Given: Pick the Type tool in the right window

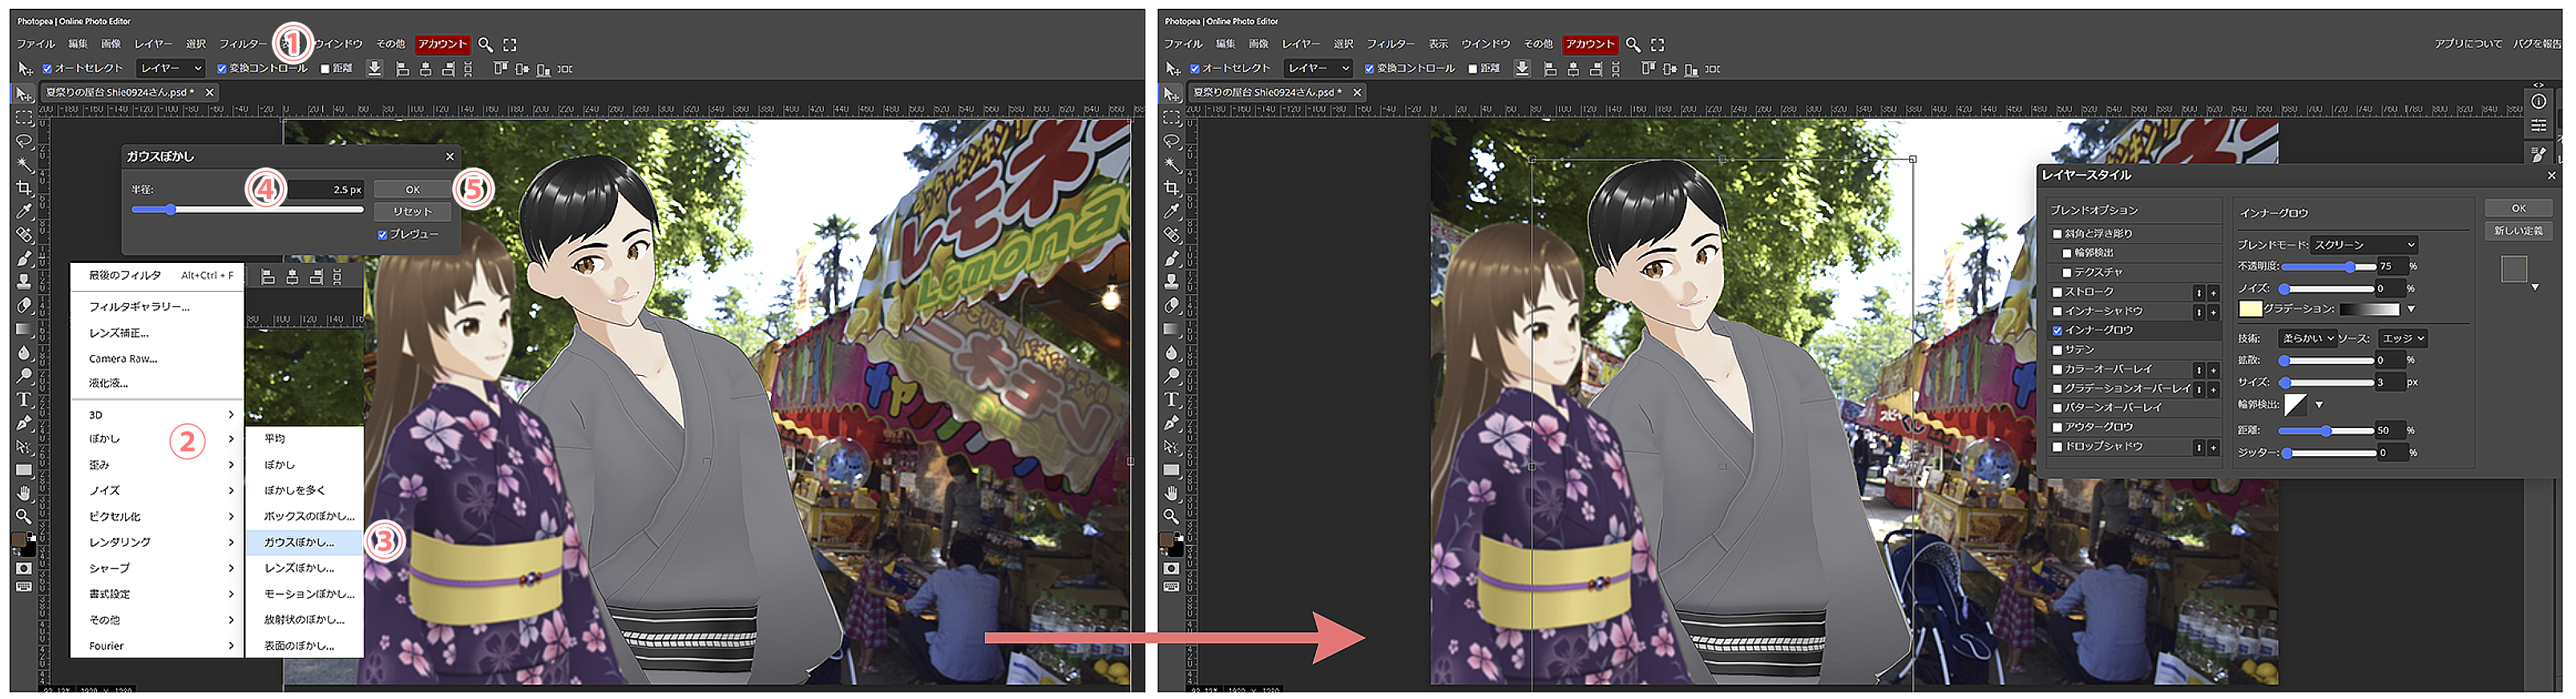Looking at the screenshot, I should coord(1171,400).
